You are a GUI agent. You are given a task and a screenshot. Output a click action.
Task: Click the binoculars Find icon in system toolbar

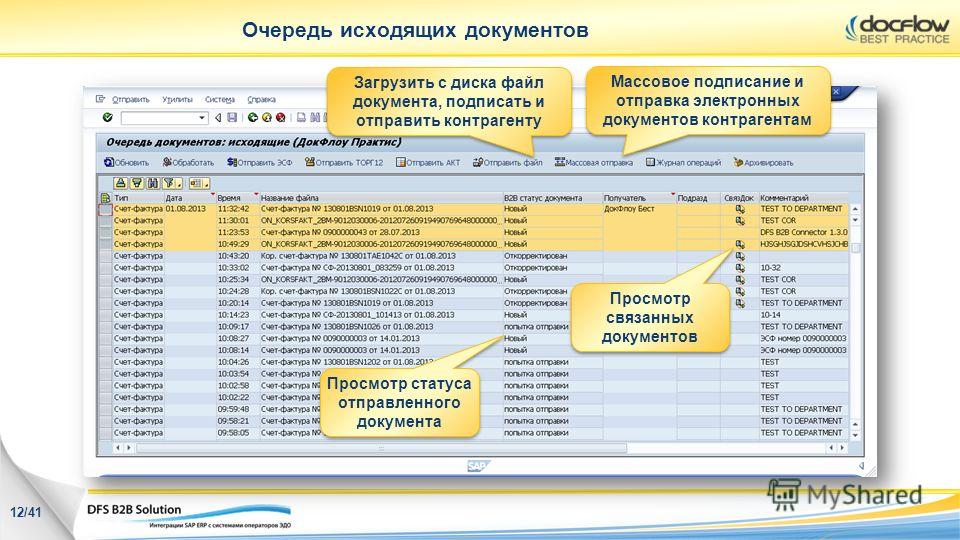coord(315,118)
